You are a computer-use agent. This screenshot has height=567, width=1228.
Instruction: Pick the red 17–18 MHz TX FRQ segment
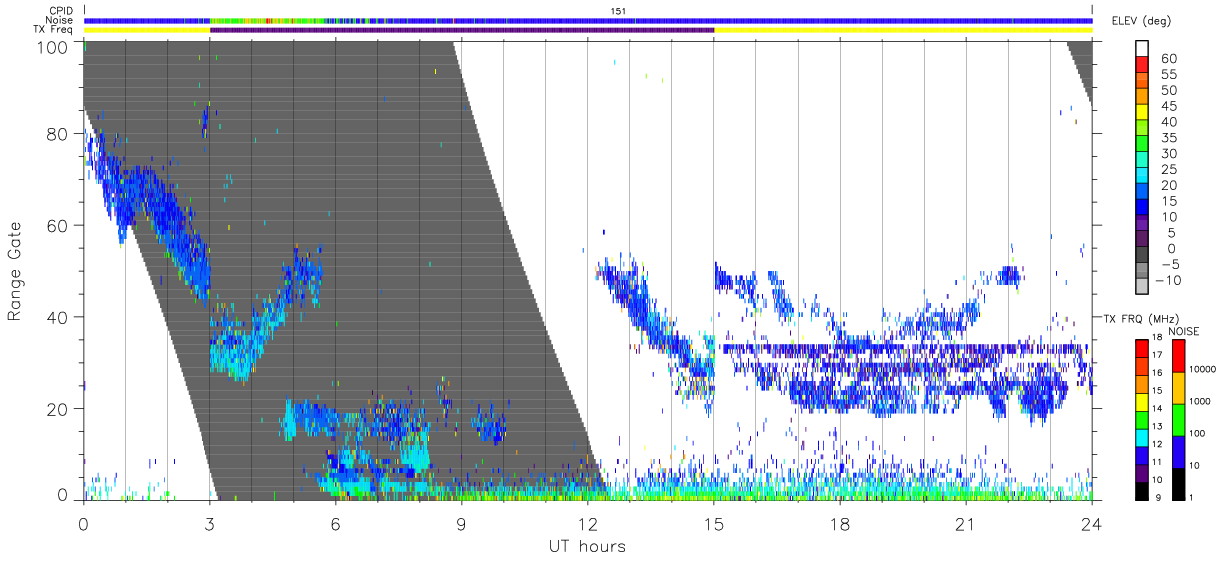[x=1142, y=349]
